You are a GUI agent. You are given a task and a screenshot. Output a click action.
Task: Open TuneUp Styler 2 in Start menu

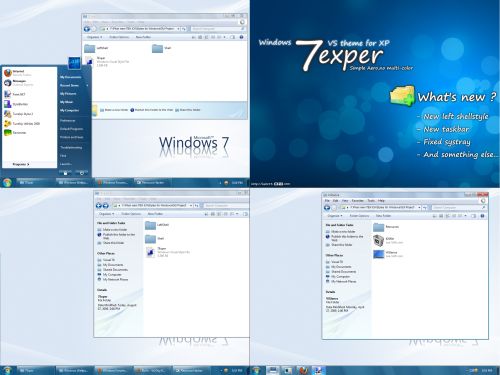[18, 114]
